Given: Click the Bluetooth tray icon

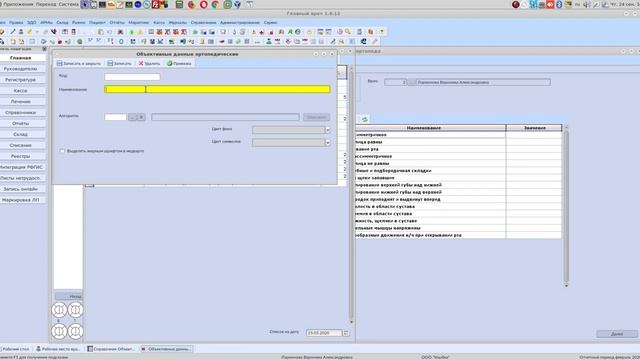Looking at the screenshot, I should click(559, 4).
